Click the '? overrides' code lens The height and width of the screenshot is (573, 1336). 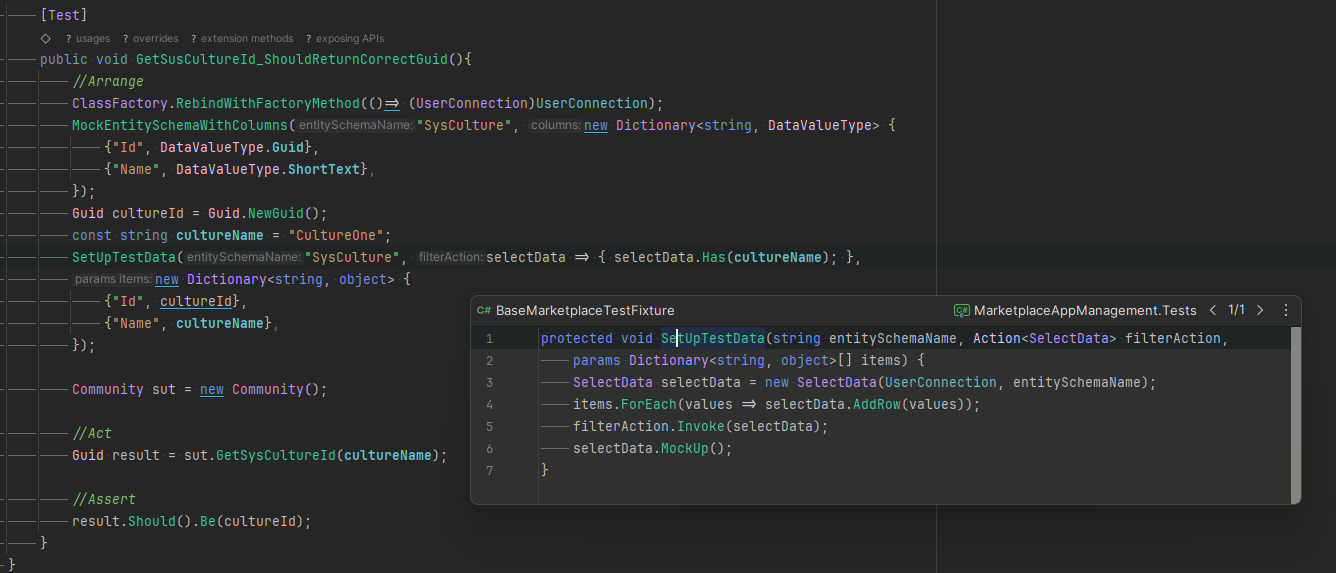pyautogui.click(x=151, y=38)
